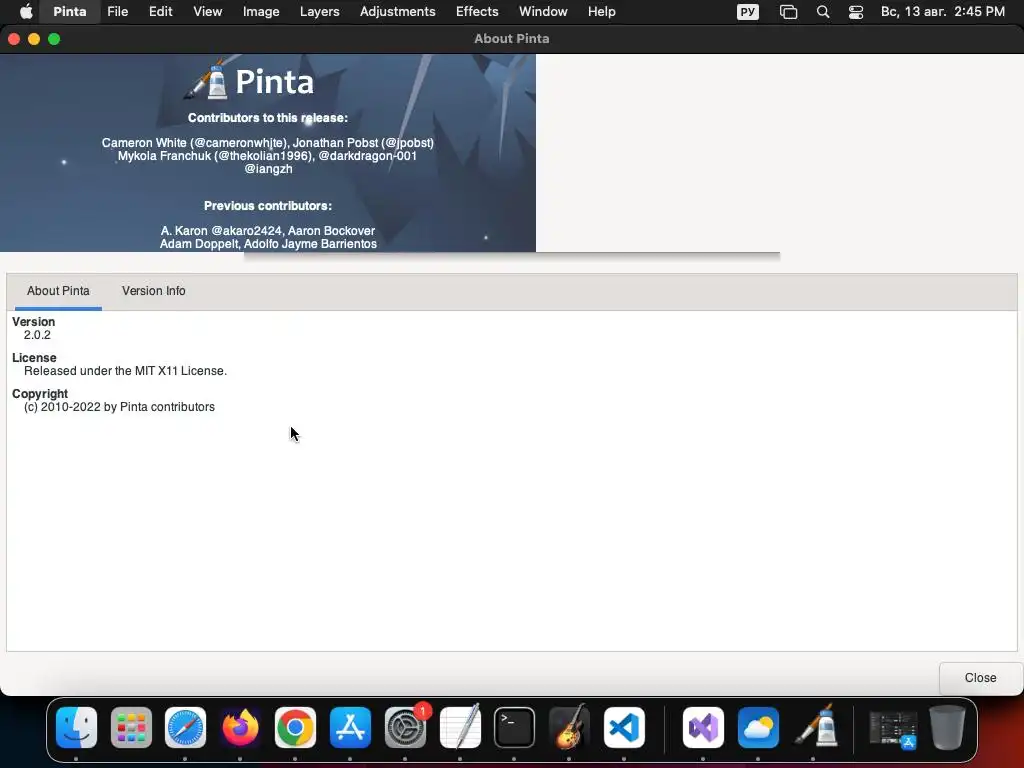Open Google Chrome from the dock
This screenshot has height=768, width=1024.
(295, 727)
